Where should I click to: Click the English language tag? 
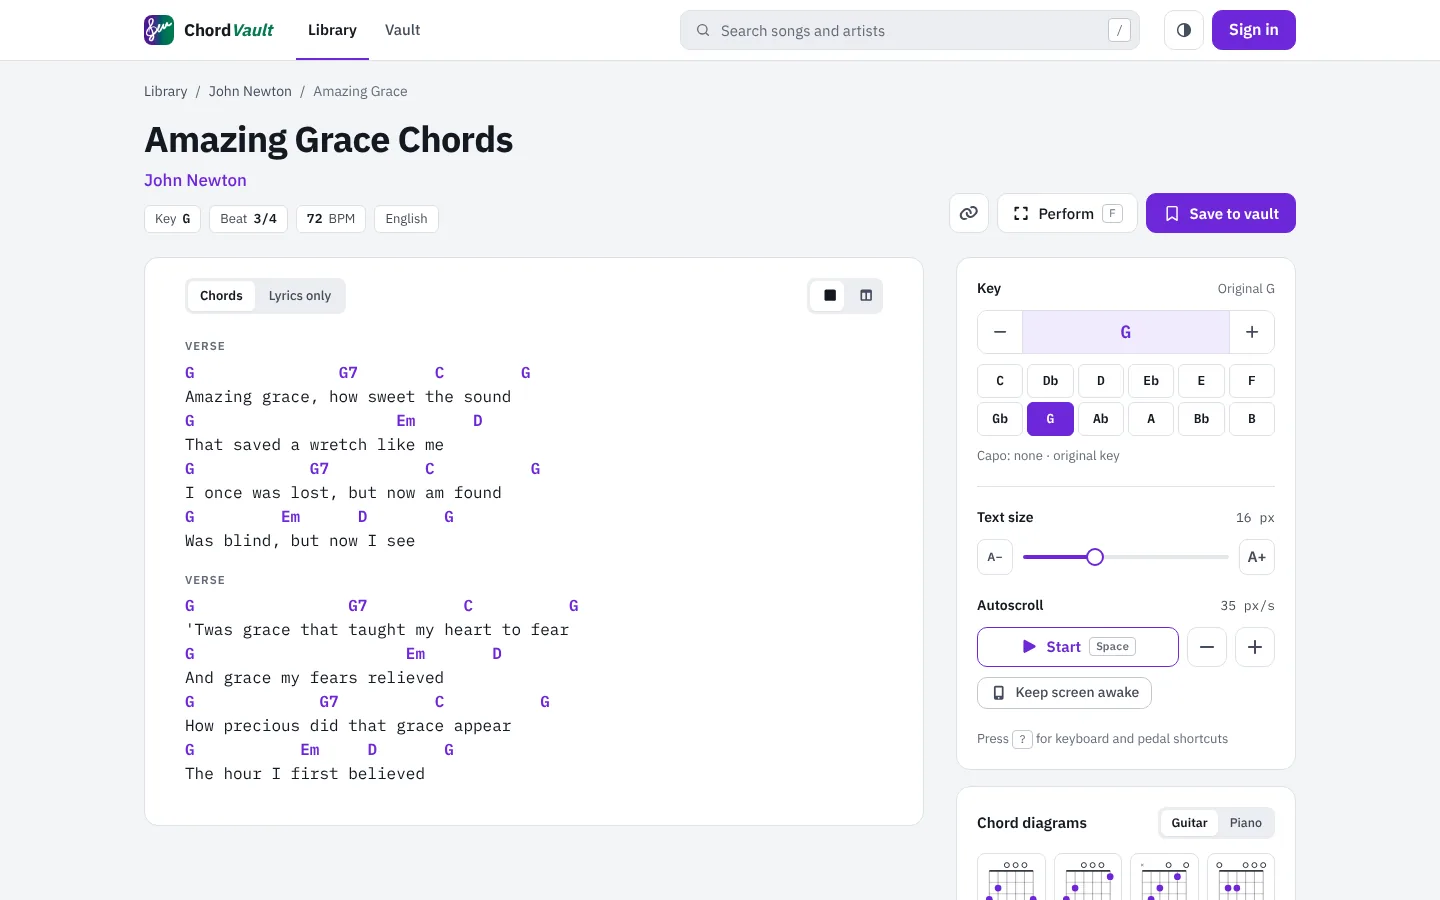[406, 219]
